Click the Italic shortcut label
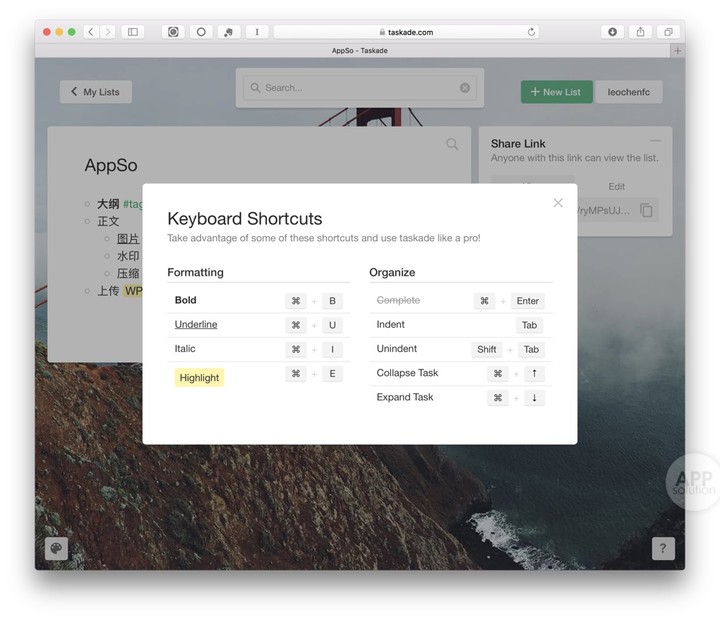Image resolution: width=720 pixels, height=620 pixels. pyautogui.click(x=185, y=349)
